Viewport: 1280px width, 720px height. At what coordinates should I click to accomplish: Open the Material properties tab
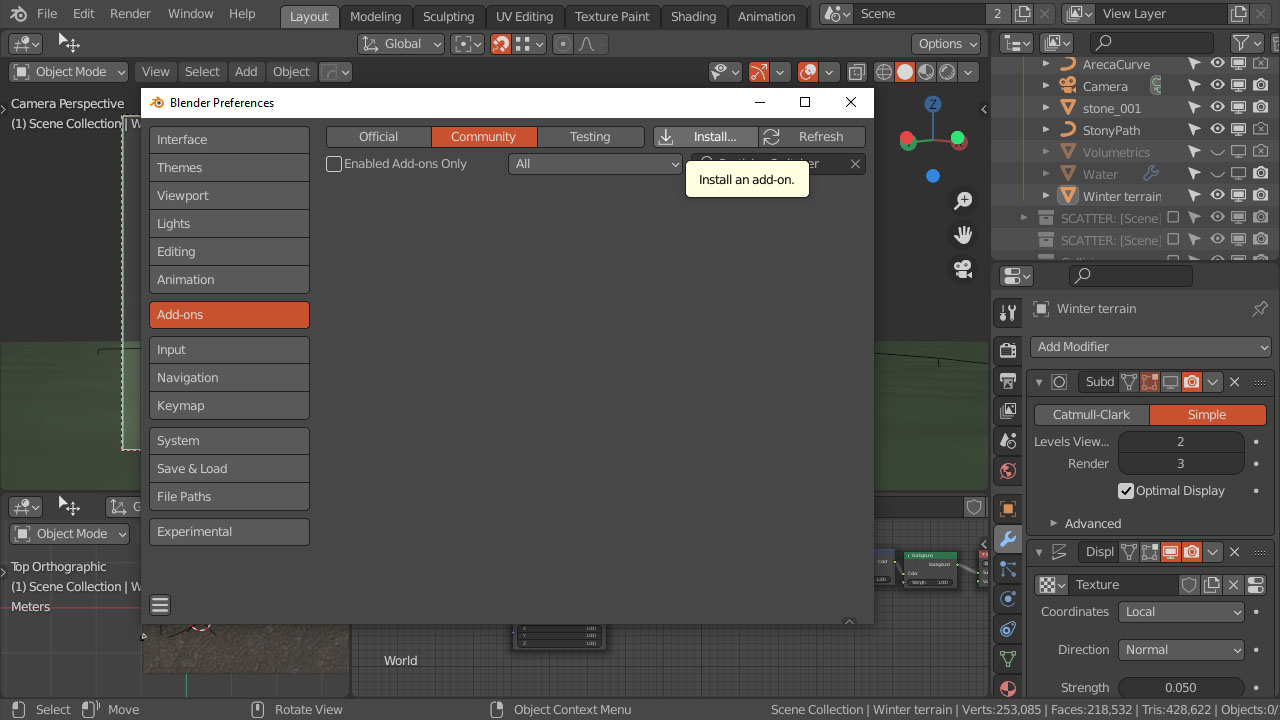pyautogui.click(x=1007, y=688)
